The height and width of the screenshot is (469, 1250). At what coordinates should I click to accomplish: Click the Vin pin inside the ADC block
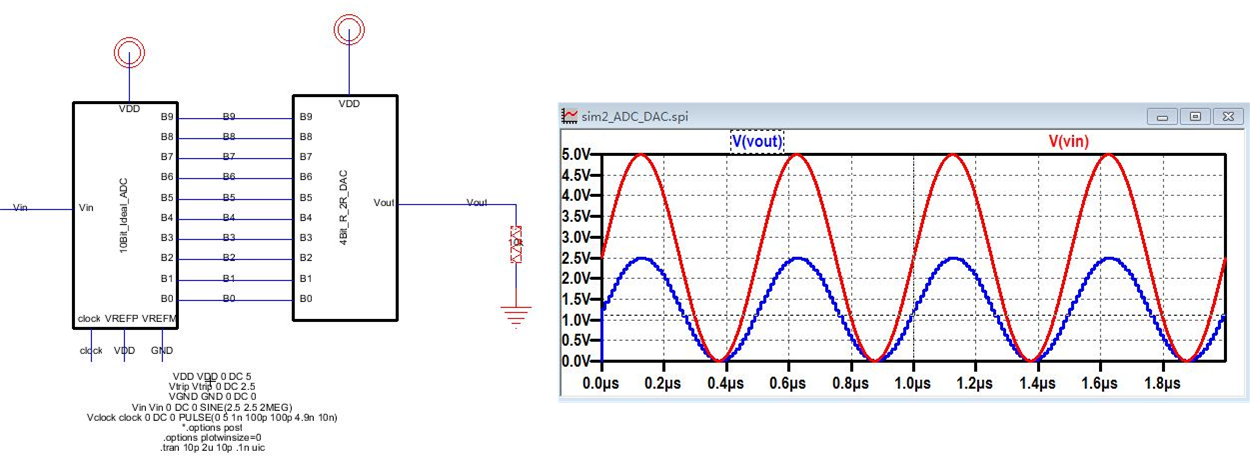[85, 208]
